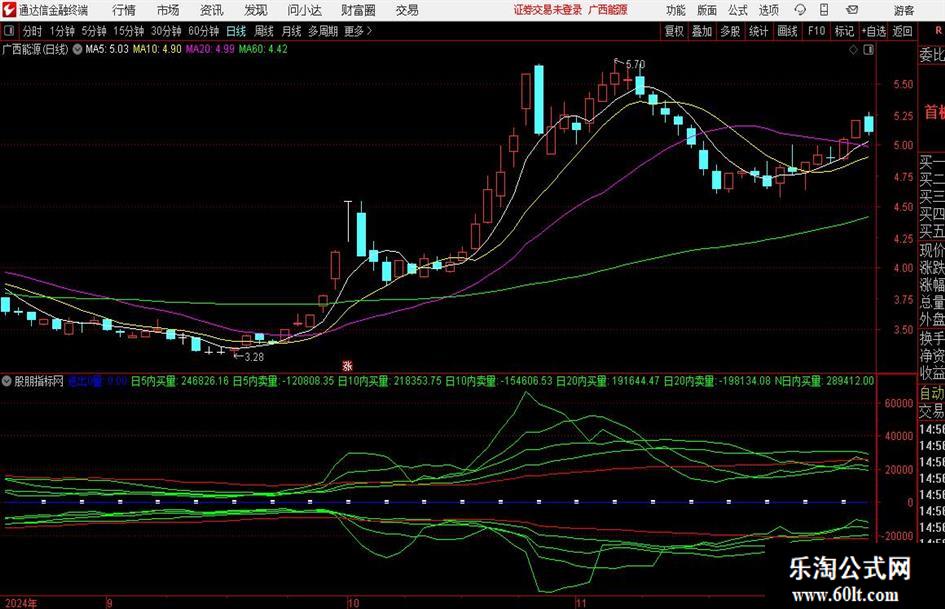Switch to 周线 weekly period
Screen dimensions: 945x609
coord(264,31)
